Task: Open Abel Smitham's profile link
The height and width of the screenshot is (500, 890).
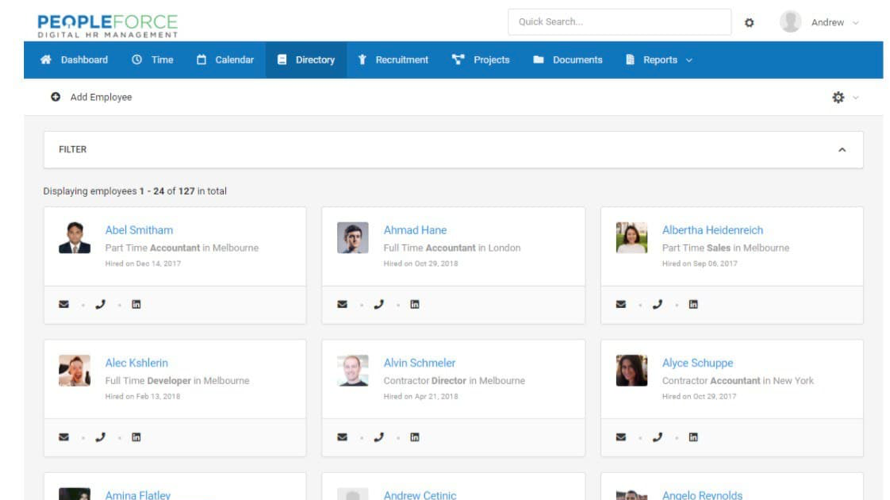Action: tap(139, 230)
